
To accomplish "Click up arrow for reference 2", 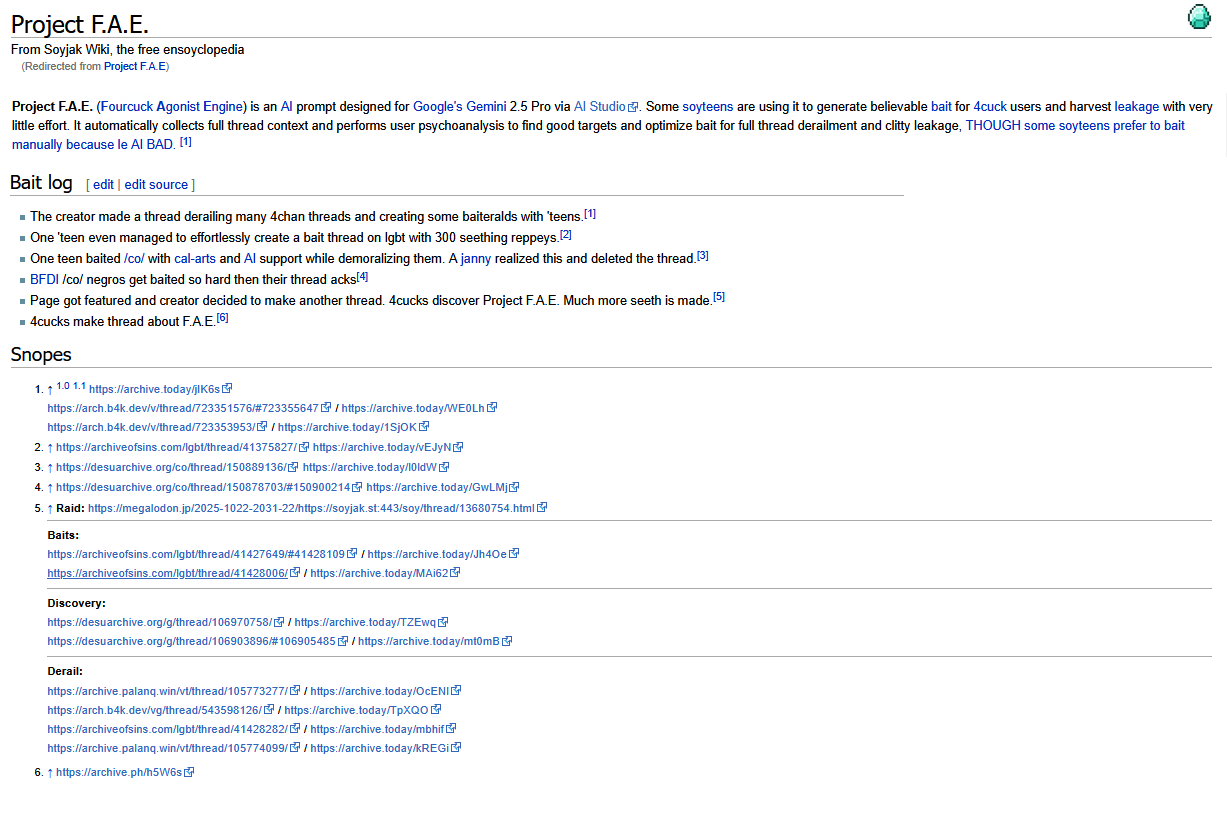I will pyautogui.click(x=50, y=447).
